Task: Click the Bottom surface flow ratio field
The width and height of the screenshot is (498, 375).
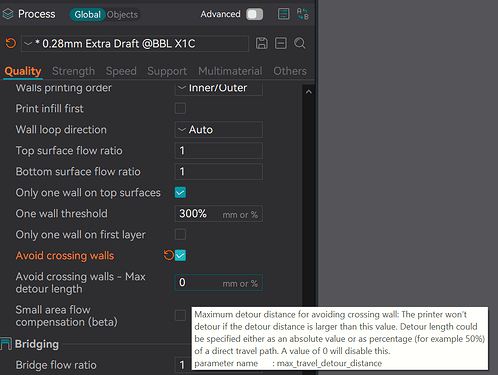Action: tap(219, 172)
